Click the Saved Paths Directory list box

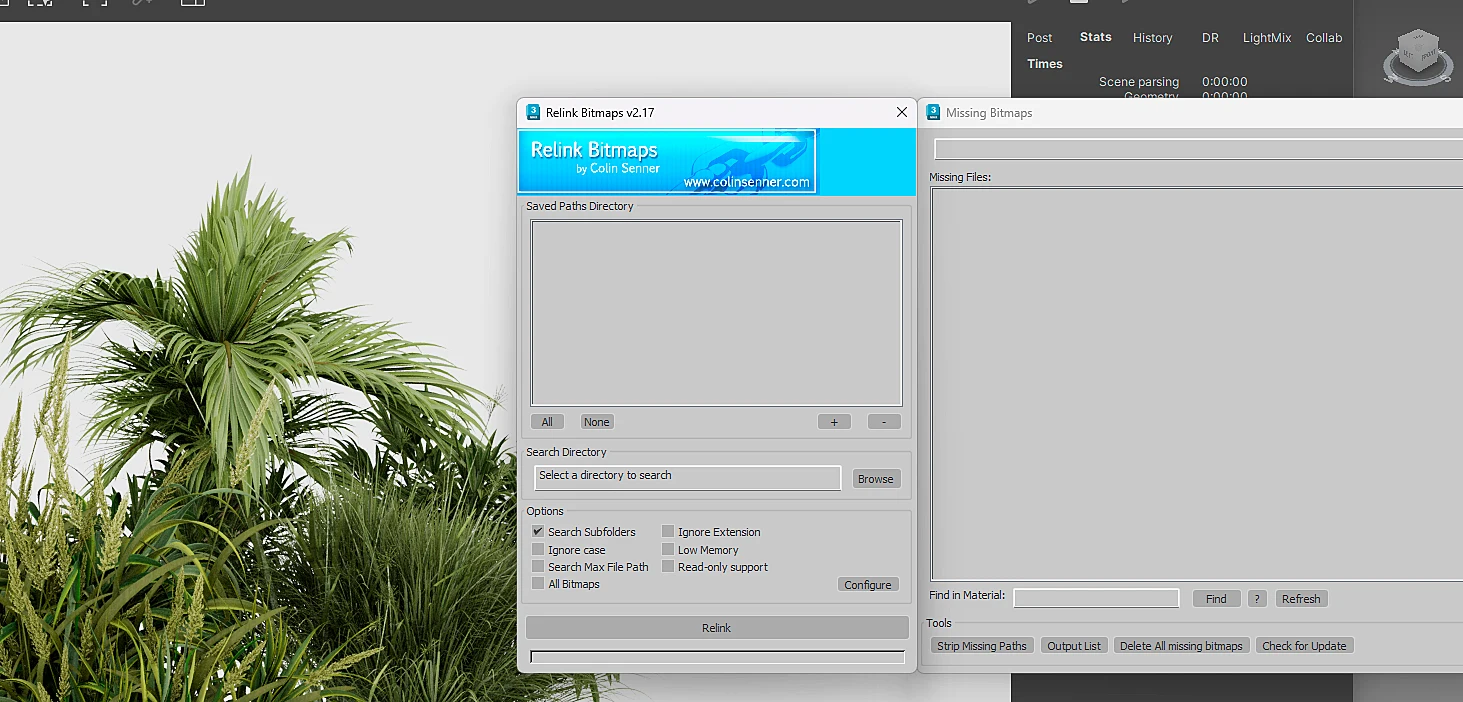[716, 313]
